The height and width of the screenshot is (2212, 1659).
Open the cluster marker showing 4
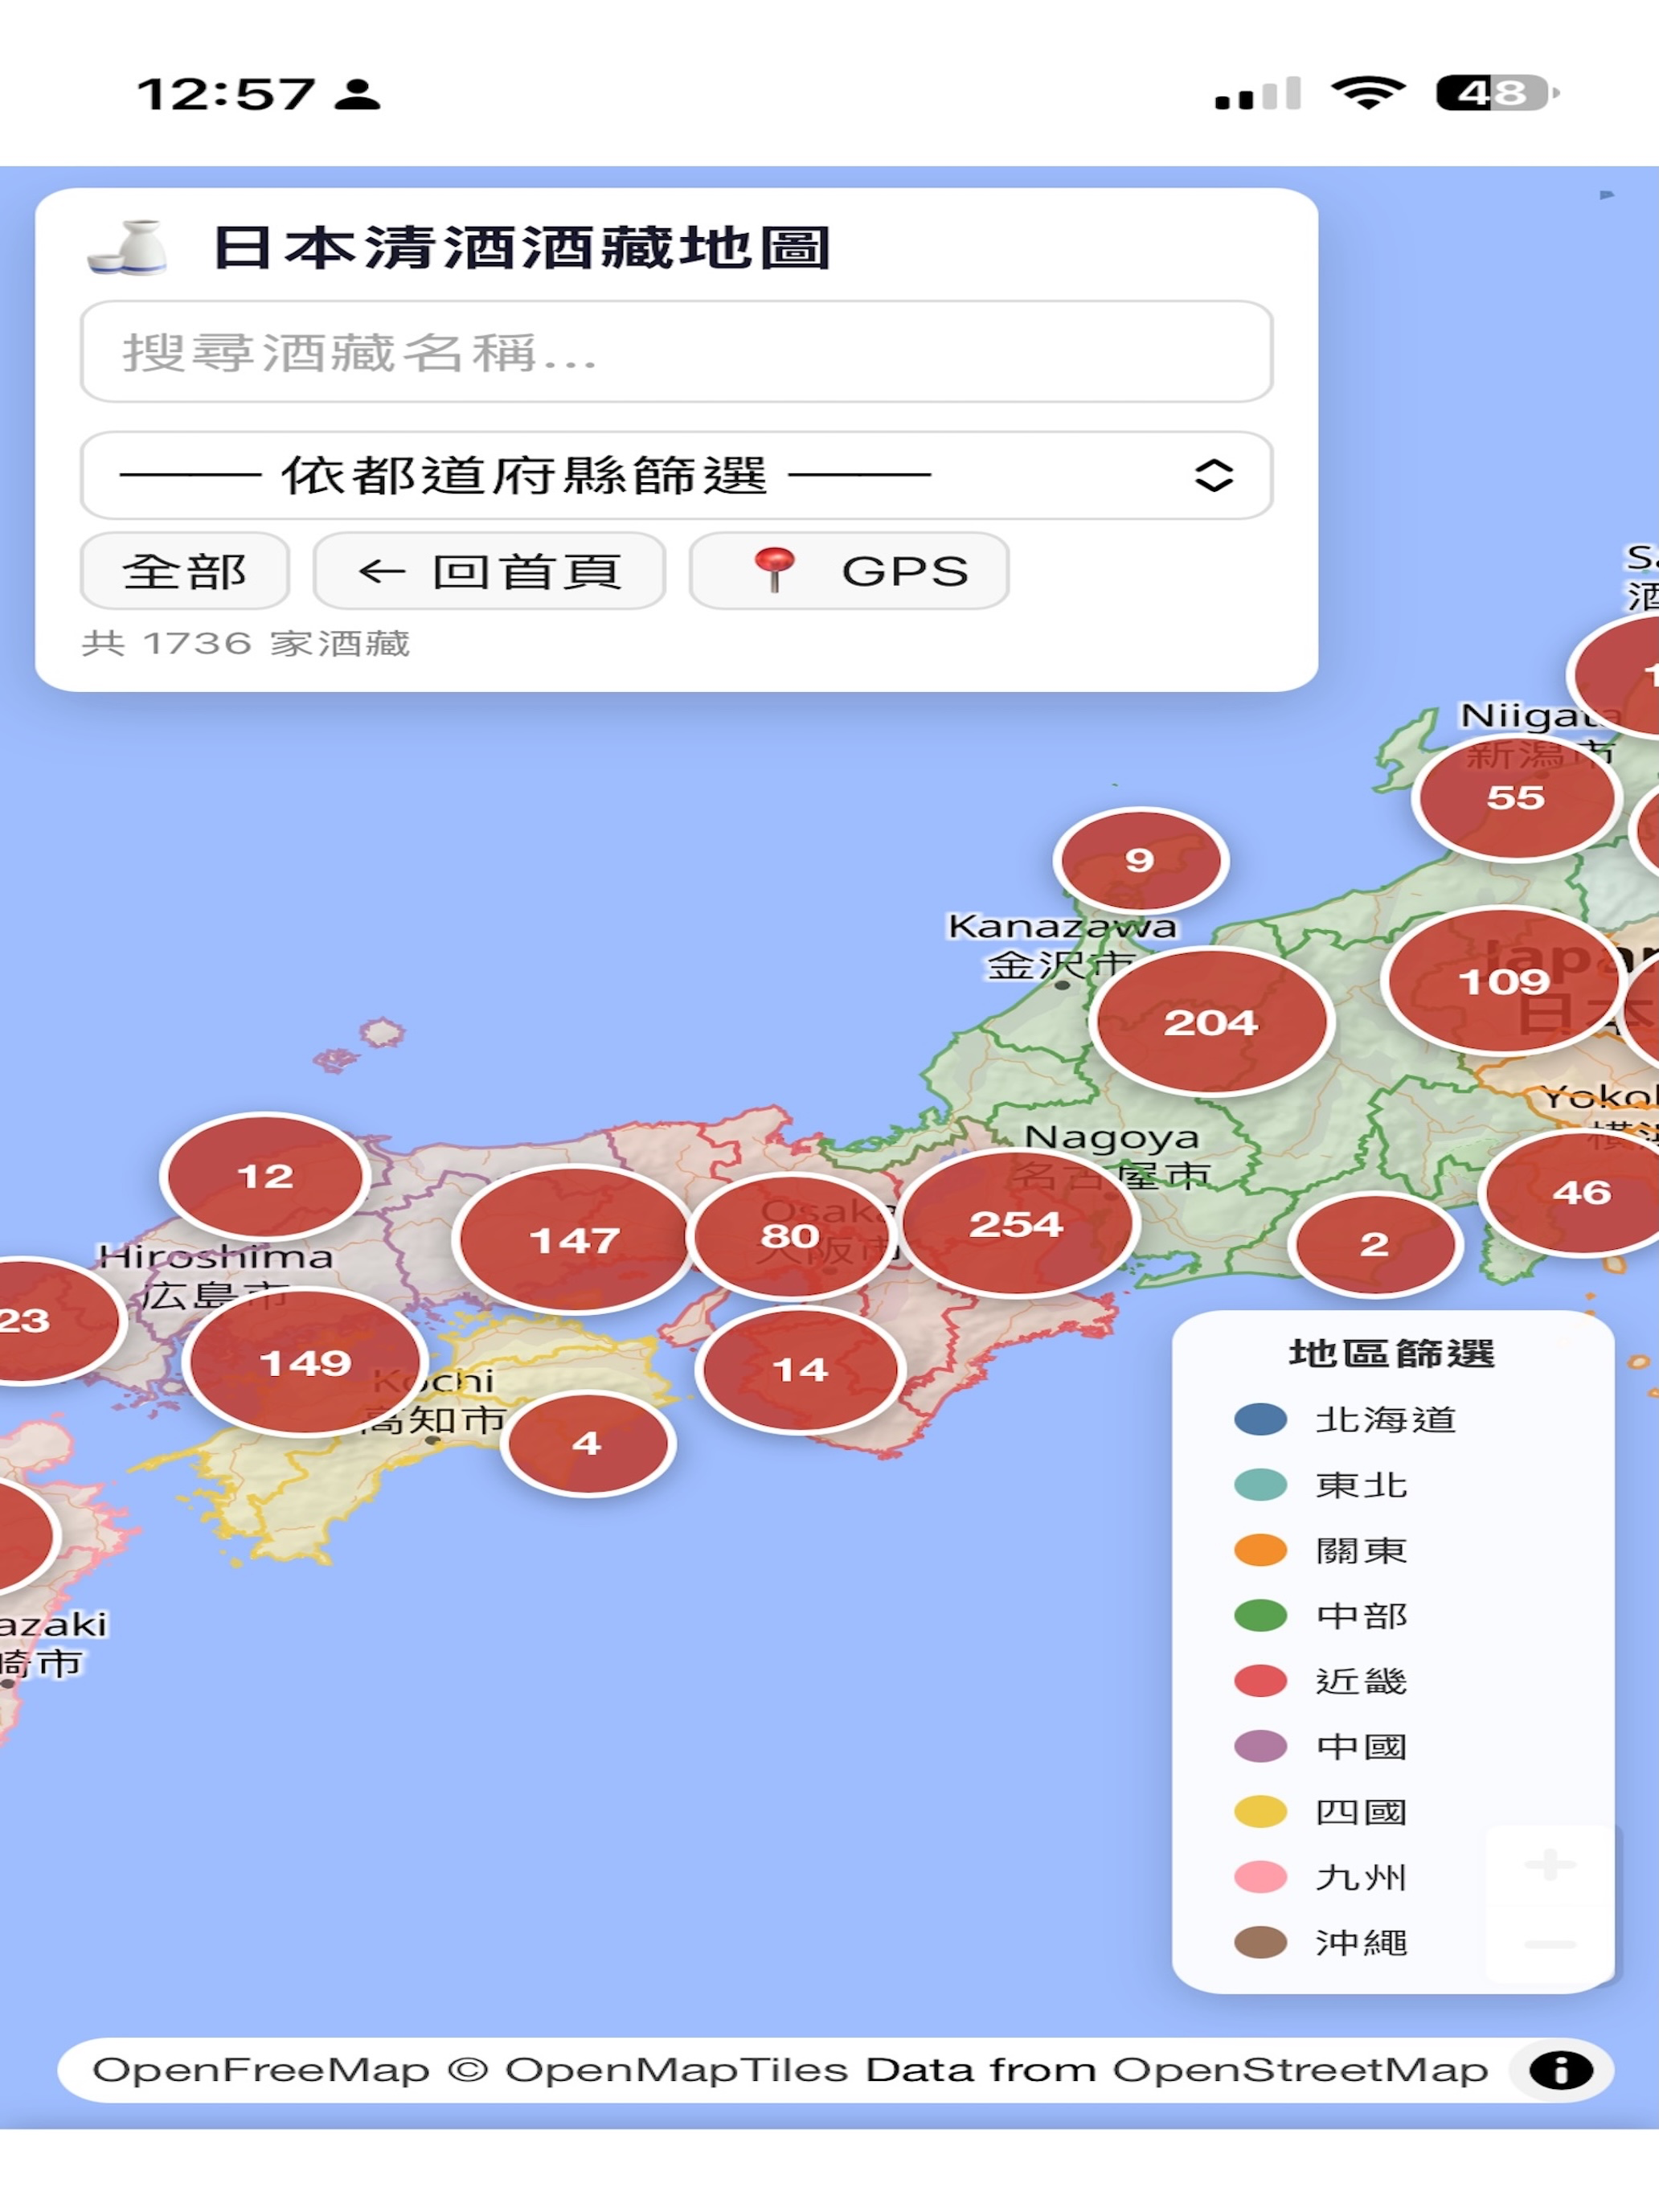coord(587,1443)
